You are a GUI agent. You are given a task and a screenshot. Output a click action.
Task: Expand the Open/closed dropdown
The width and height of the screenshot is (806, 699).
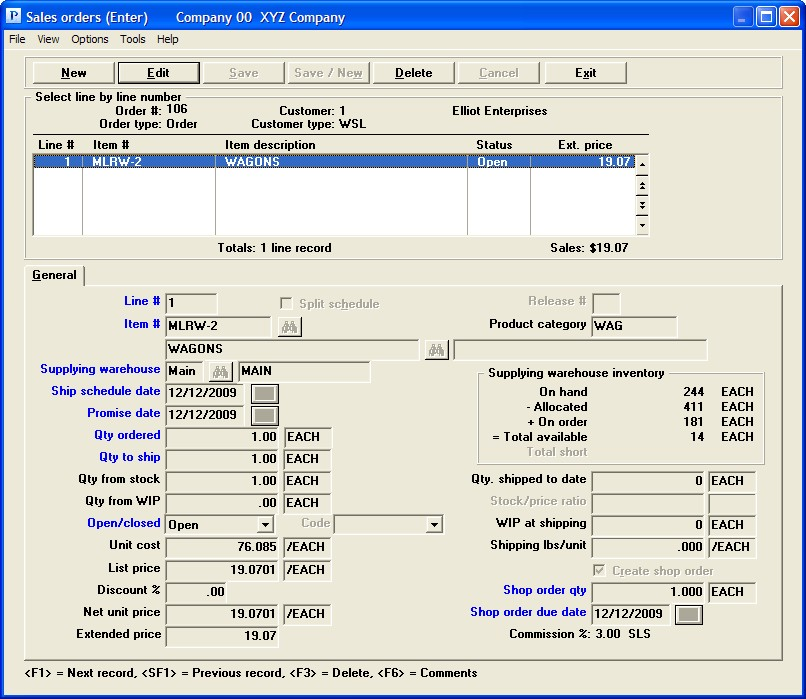coord(264,525)
